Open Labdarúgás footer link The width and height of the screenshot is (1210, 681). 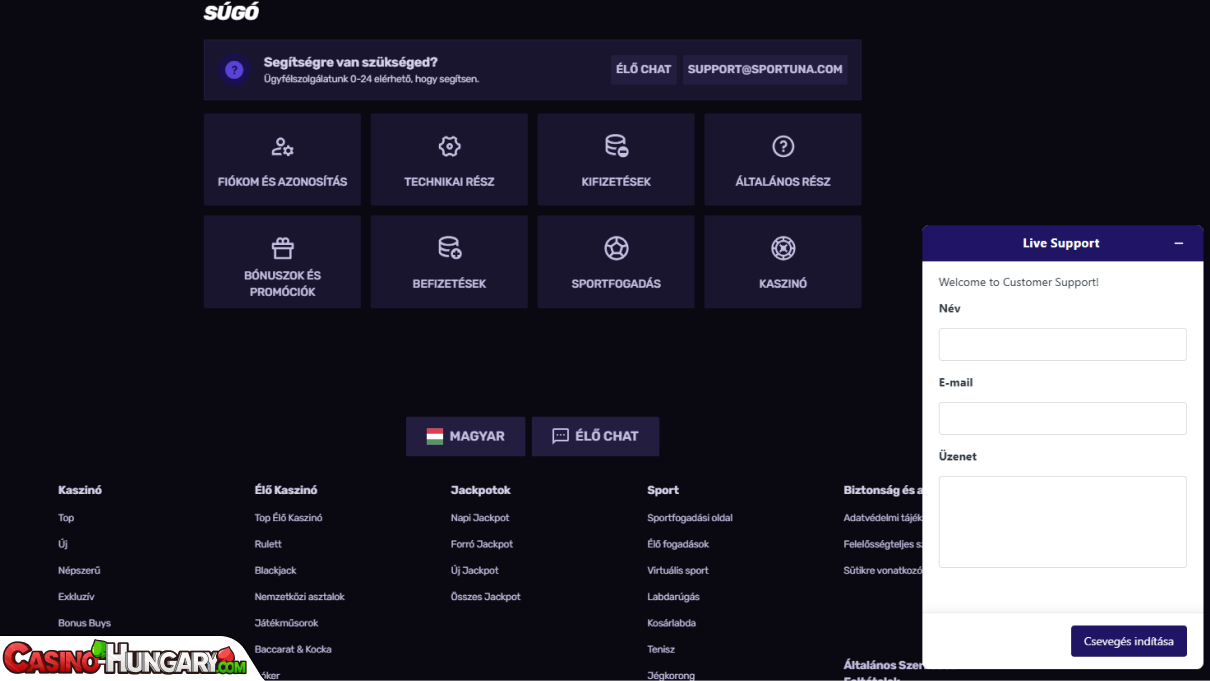673,596
